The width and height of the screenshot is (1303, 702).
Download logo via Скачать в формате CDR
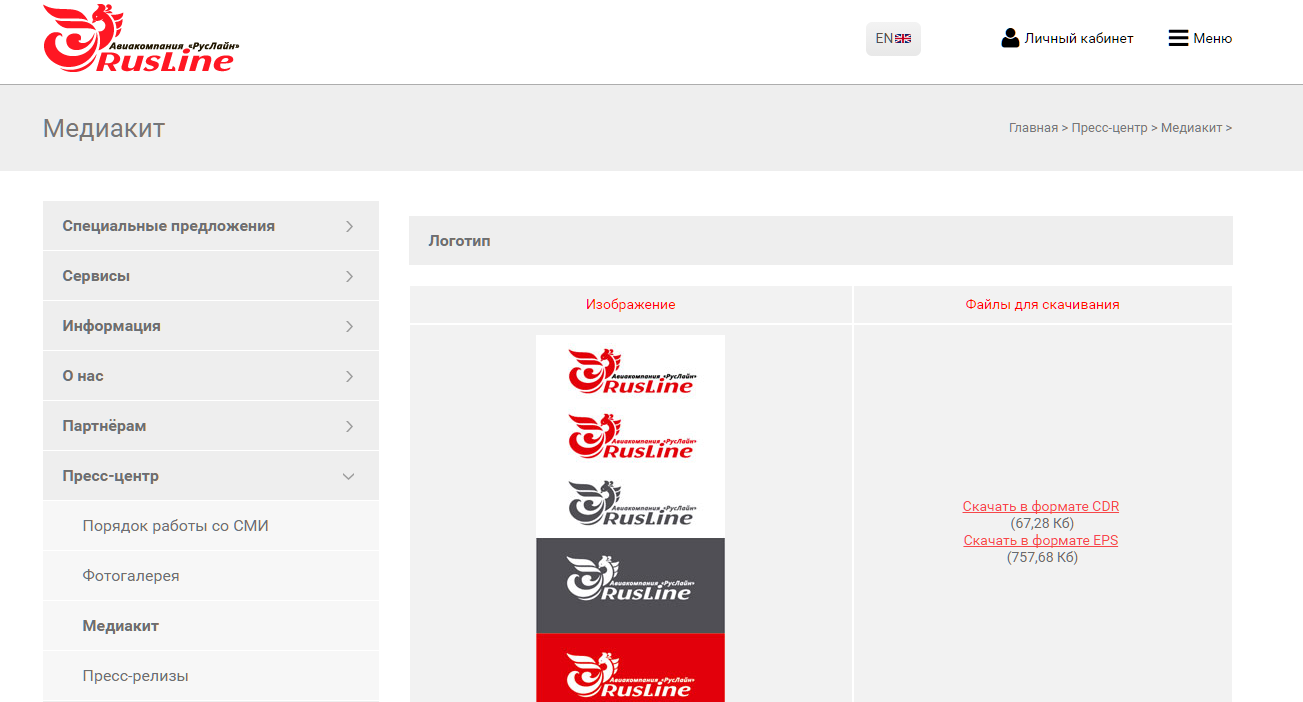coord(1041,506)
